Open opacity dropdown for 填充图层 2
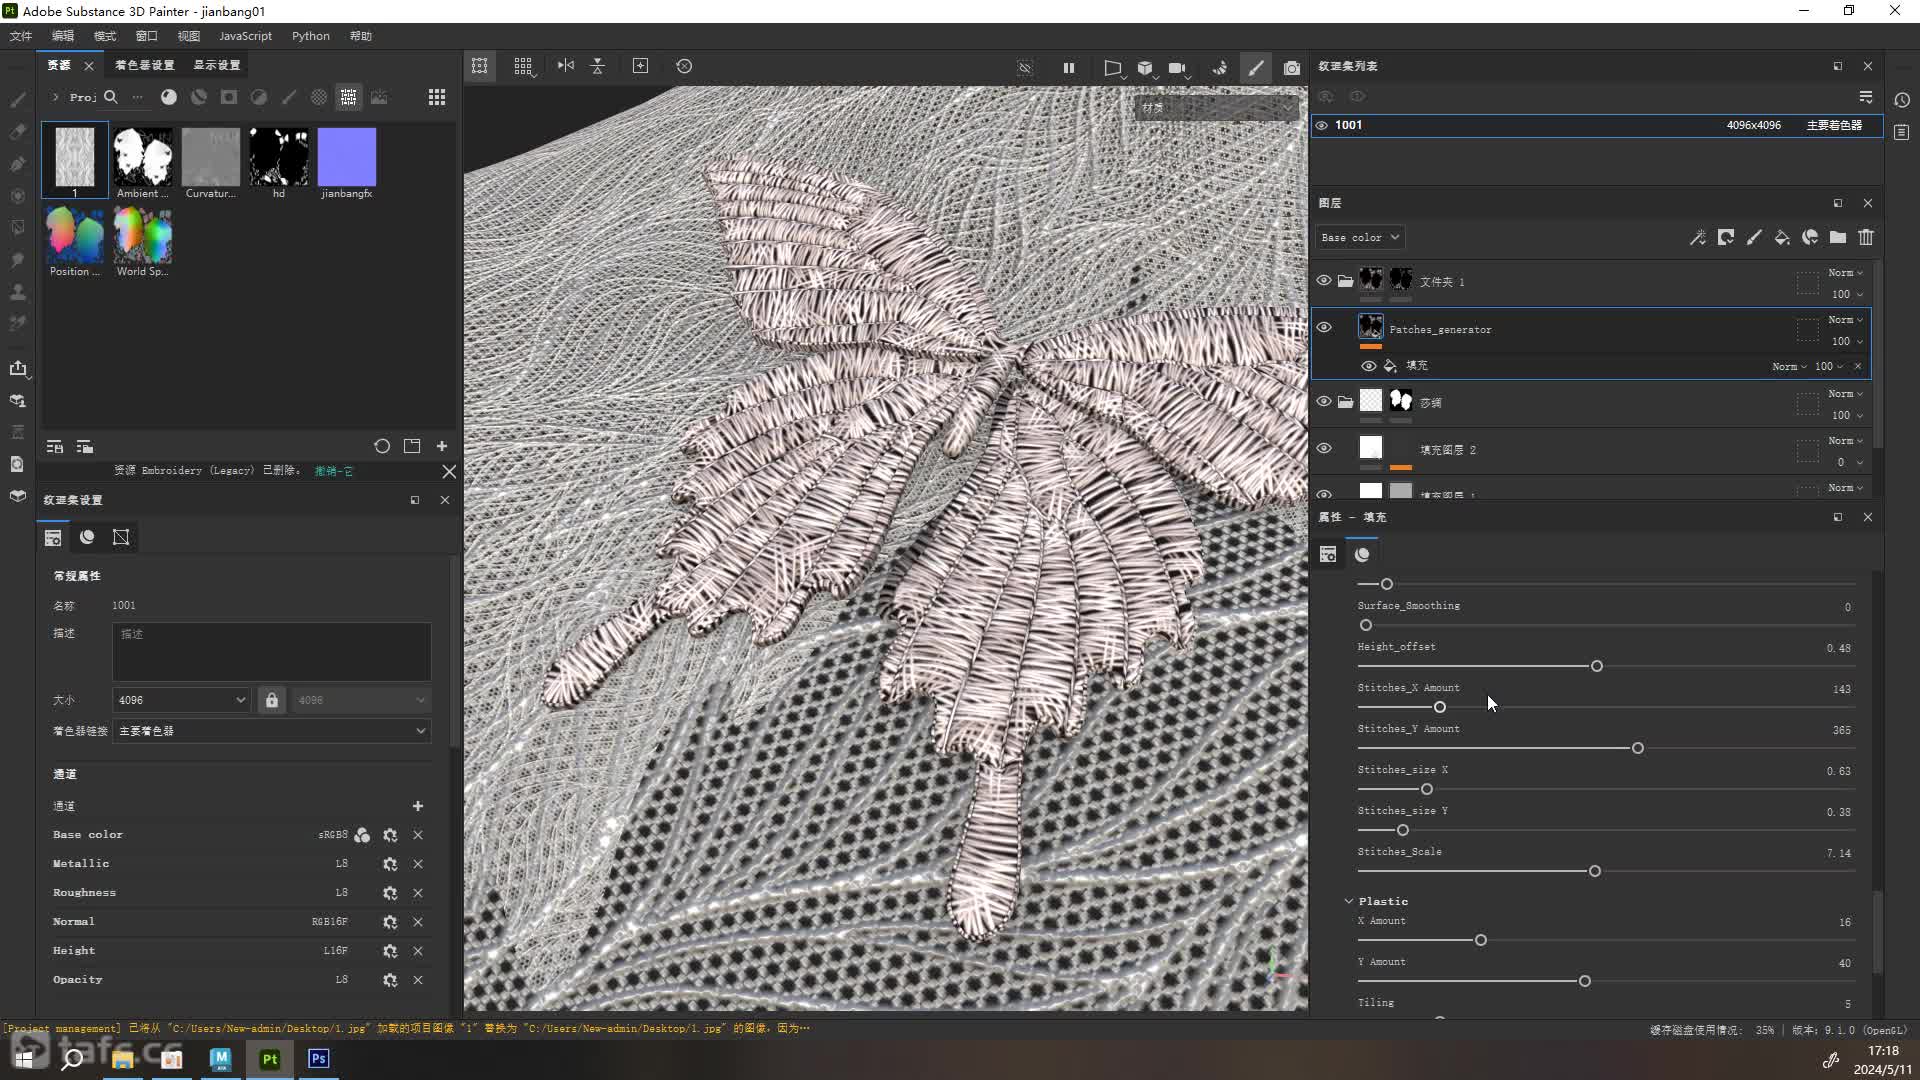The image size is (1920, 1080). click(1850, 462)
